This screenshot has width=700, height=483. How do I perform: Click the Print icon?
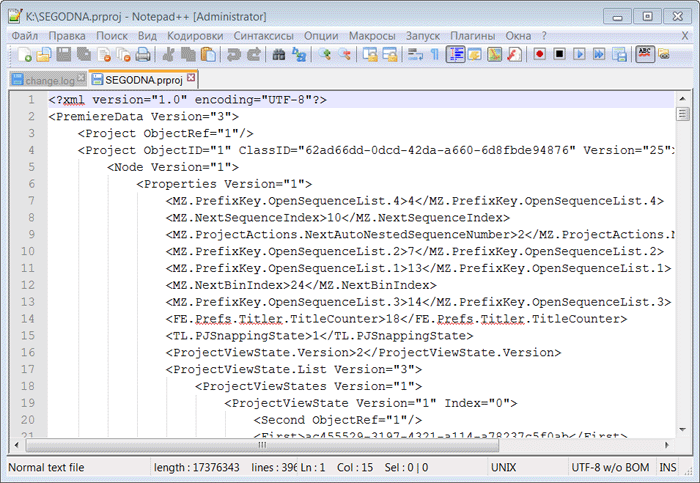point(143,54)
